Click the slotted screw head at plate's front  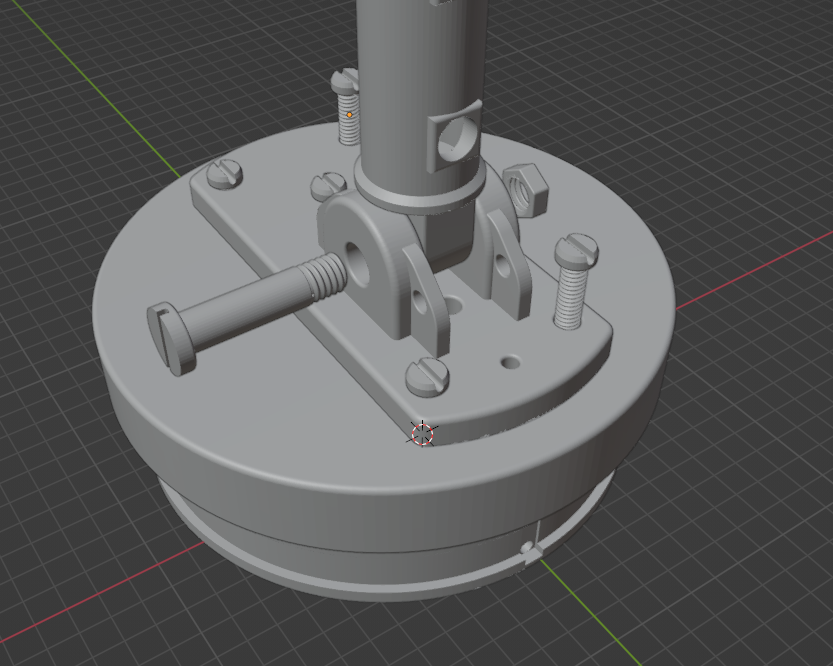427,376
